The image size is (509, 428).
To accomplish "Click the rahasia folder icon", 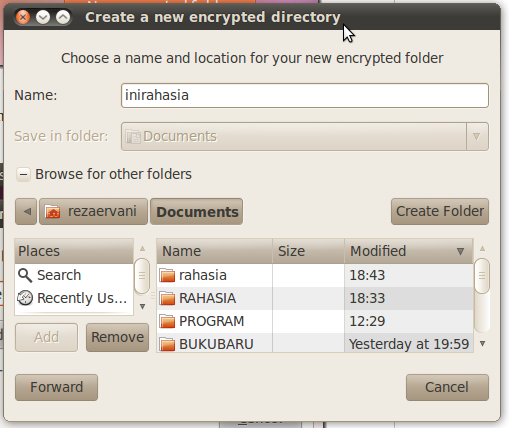I will [167, 275].
